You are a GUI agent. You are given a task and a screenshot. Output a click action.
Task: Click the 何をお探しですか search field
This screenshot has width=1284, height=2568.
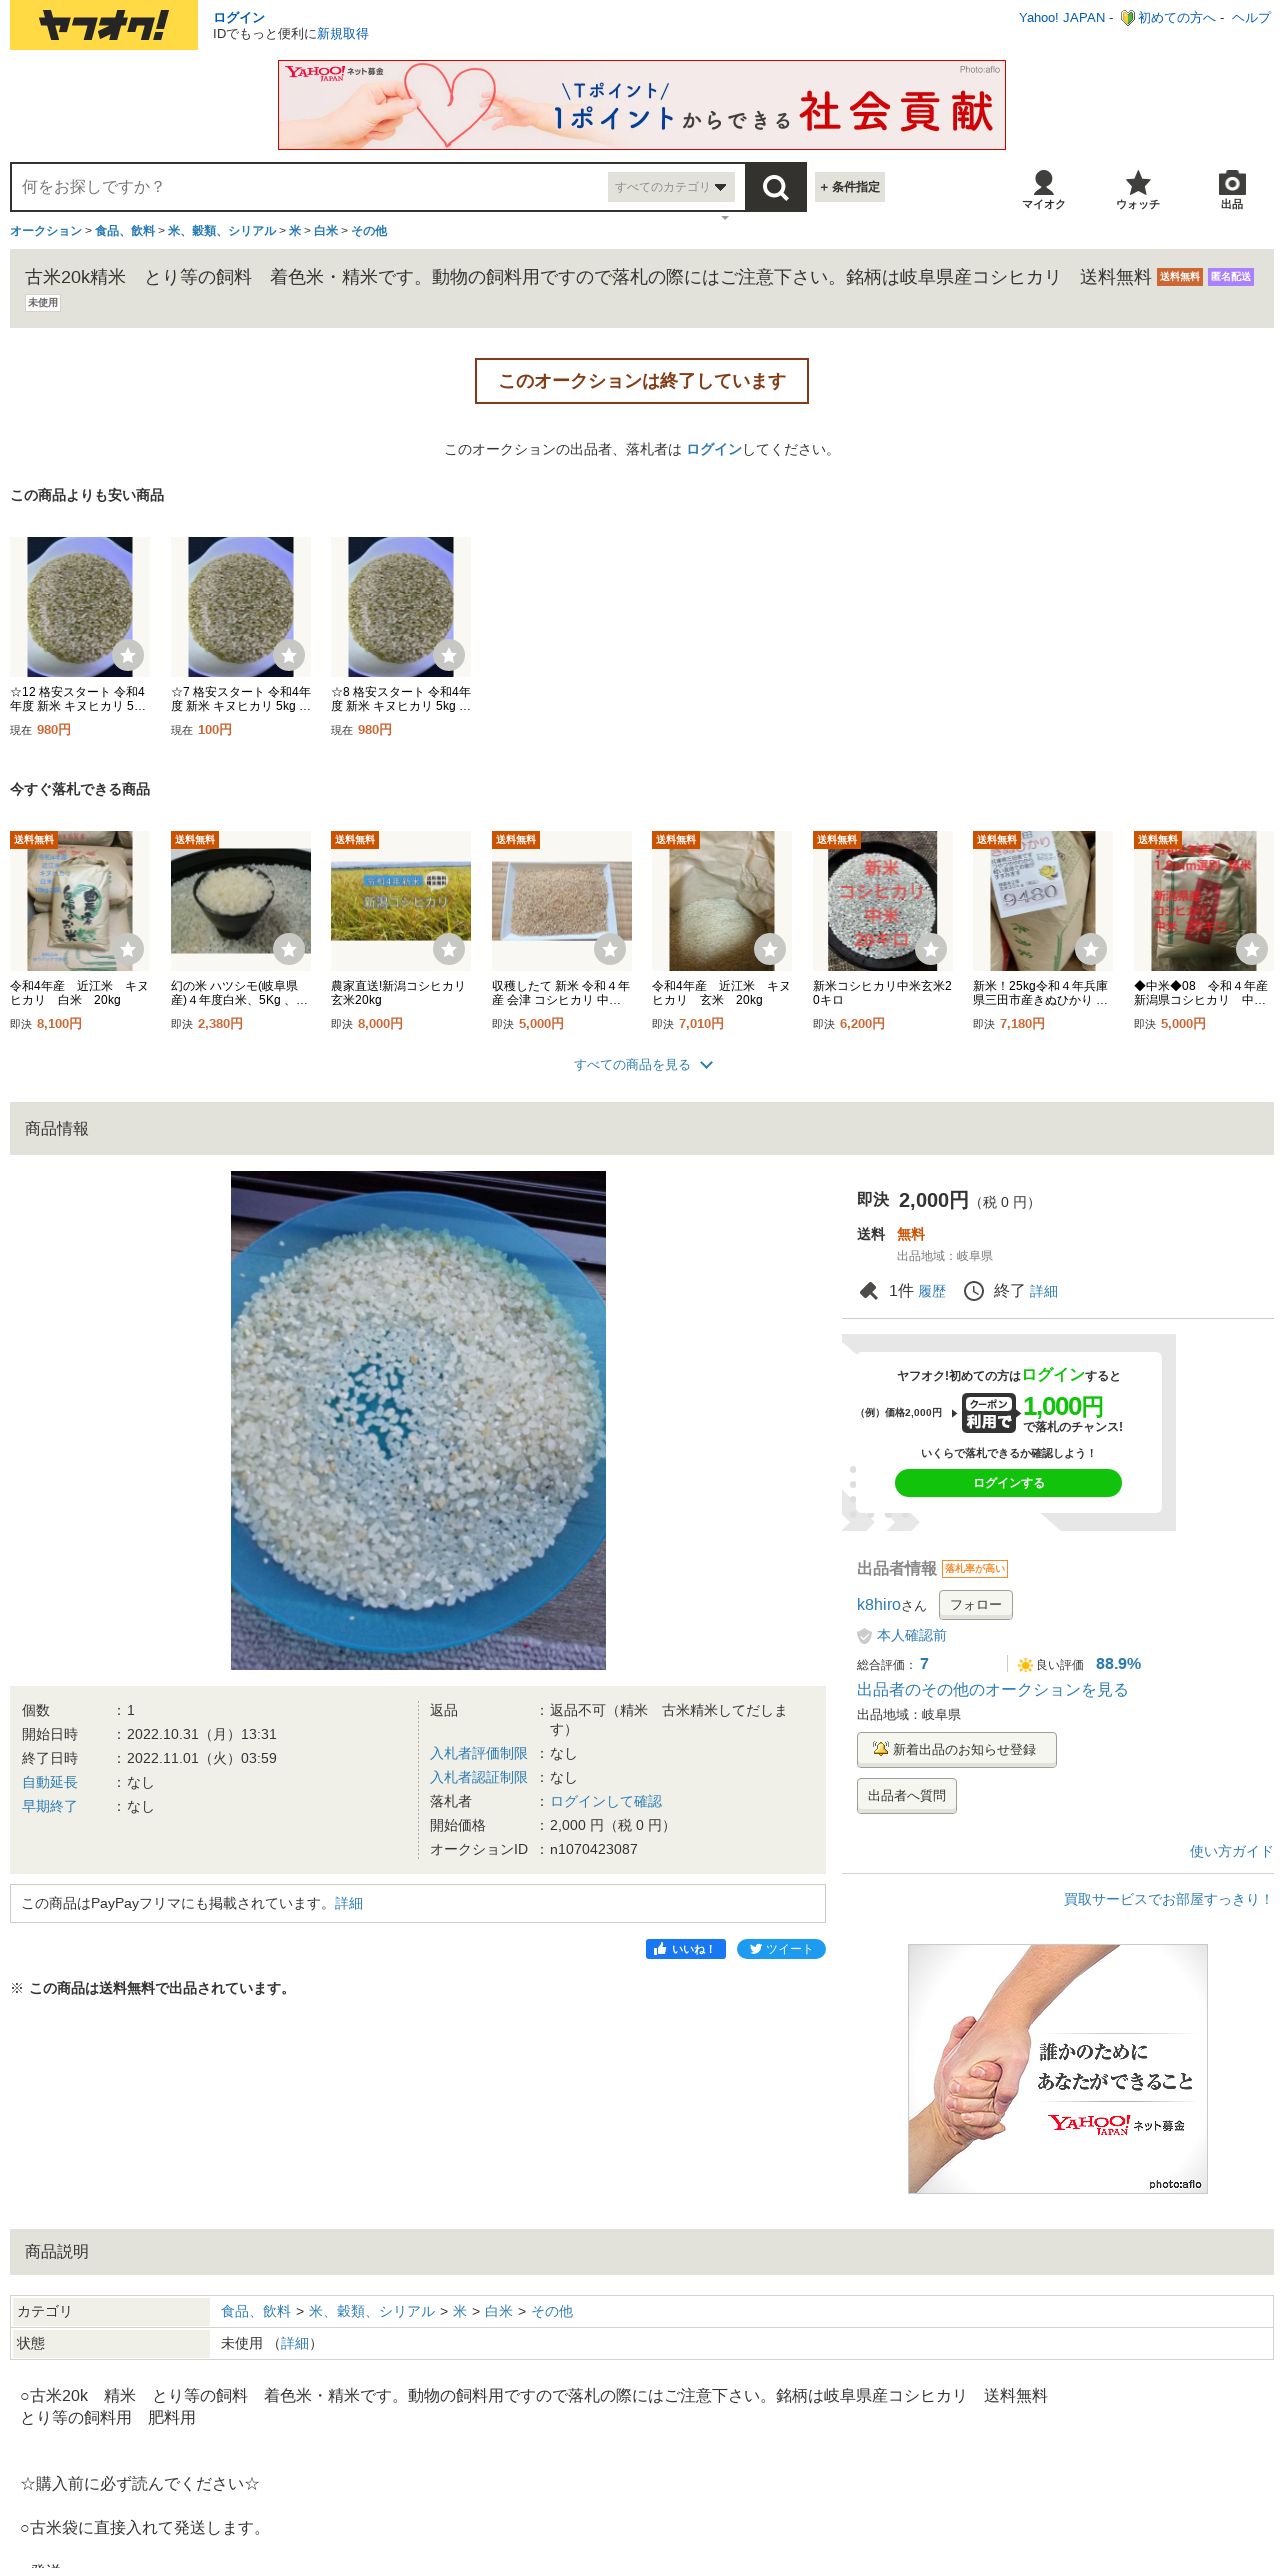(x=310, y=187)
